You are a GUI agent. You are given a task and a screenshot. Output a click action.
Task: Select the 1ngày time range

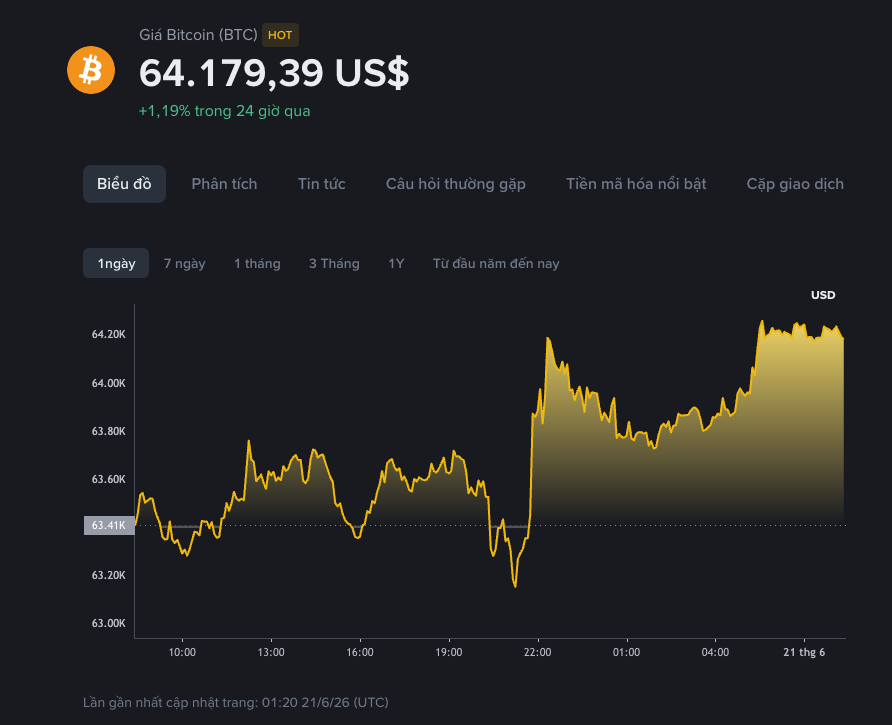tap(116, 263)
